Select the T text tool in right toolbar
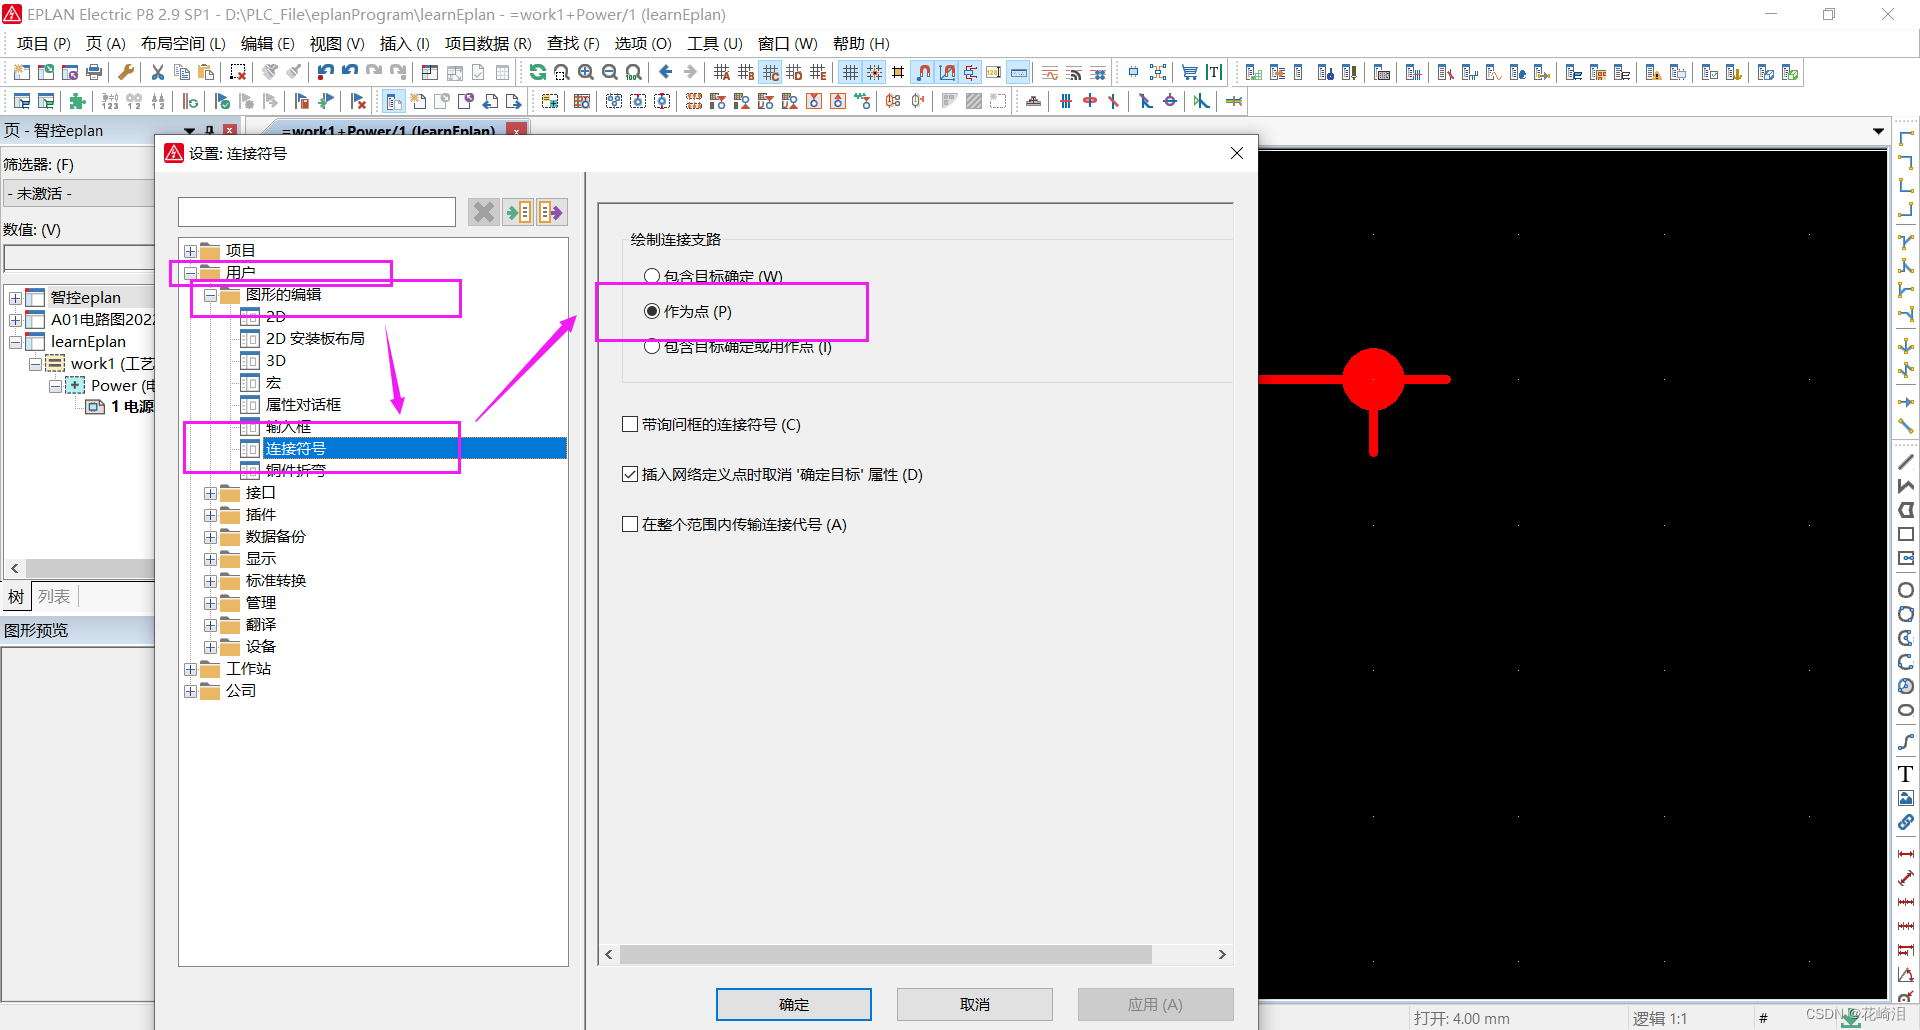Viewport: 1920px width, 1030px height. pos(1906,774)
